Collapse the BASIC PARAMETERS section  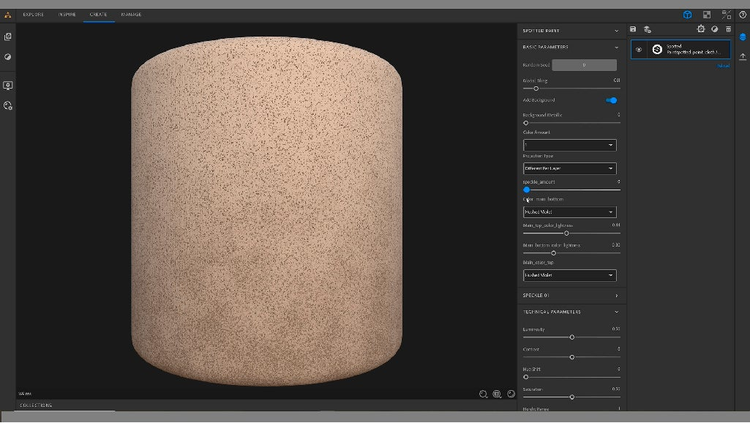coord(616,47)
